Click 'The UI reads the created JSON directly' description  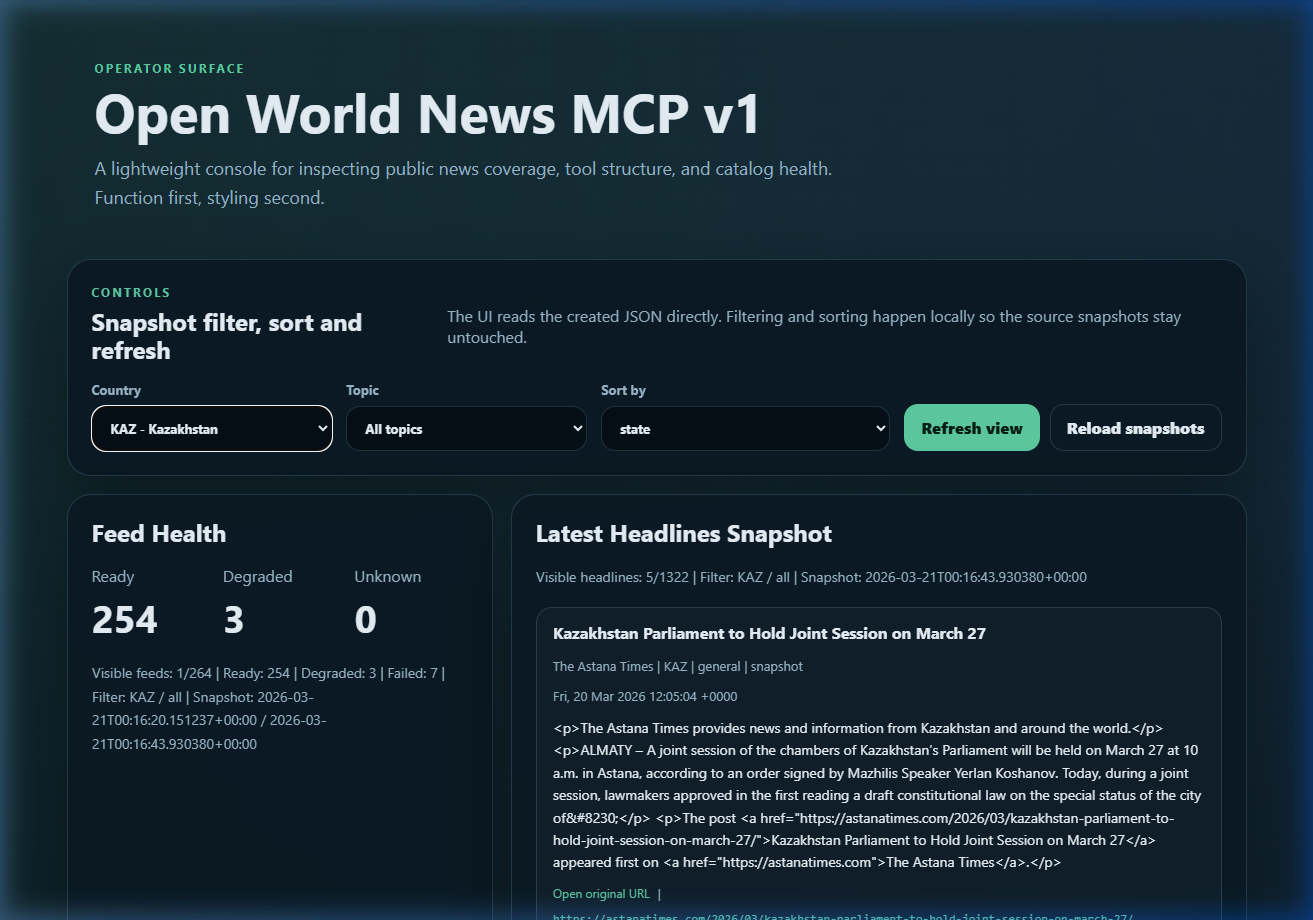point(814,327)
